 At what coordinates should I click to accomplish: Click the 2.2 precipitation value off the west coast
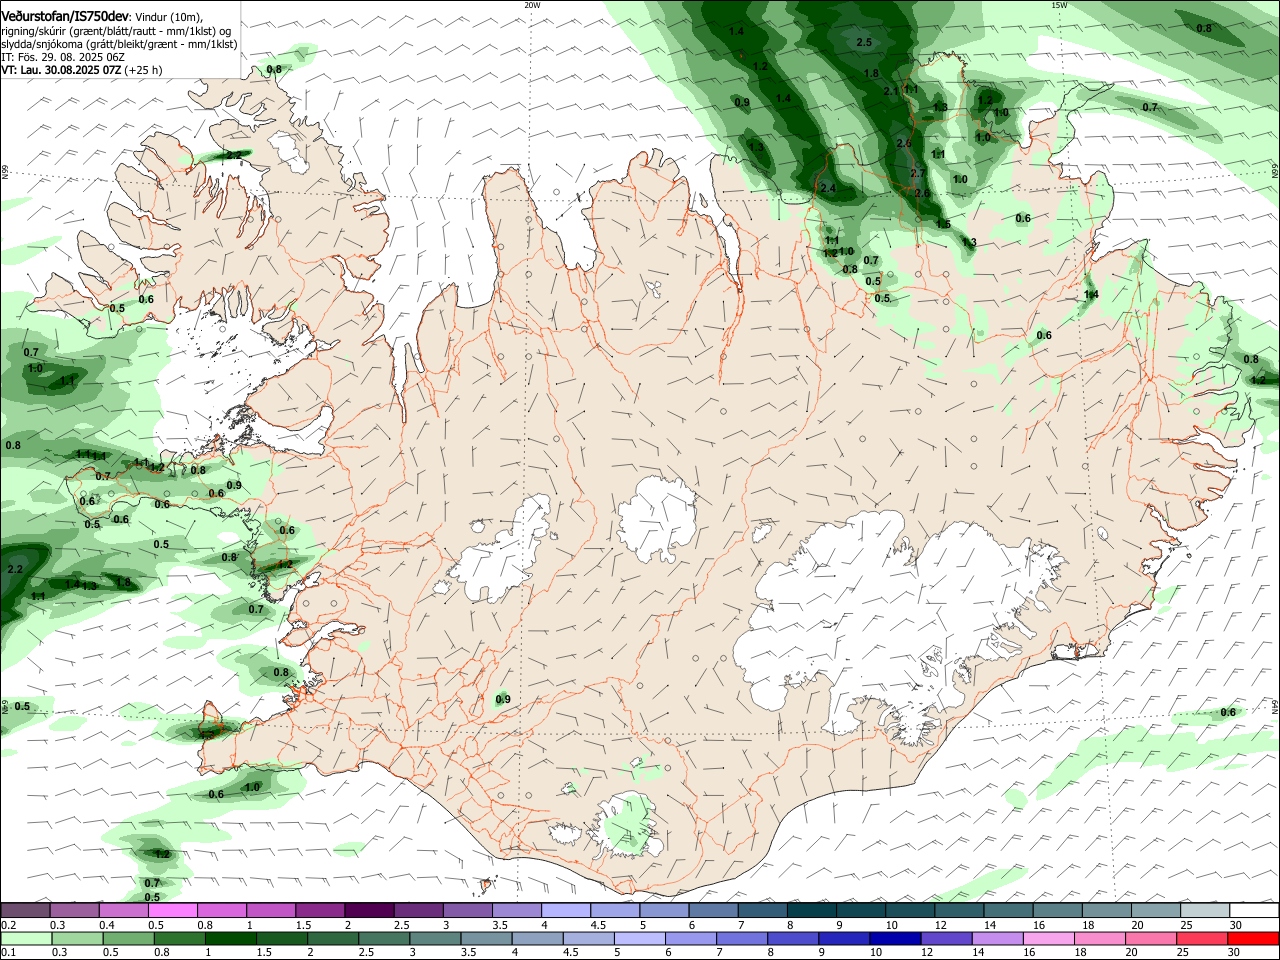(x=15, y=569)
